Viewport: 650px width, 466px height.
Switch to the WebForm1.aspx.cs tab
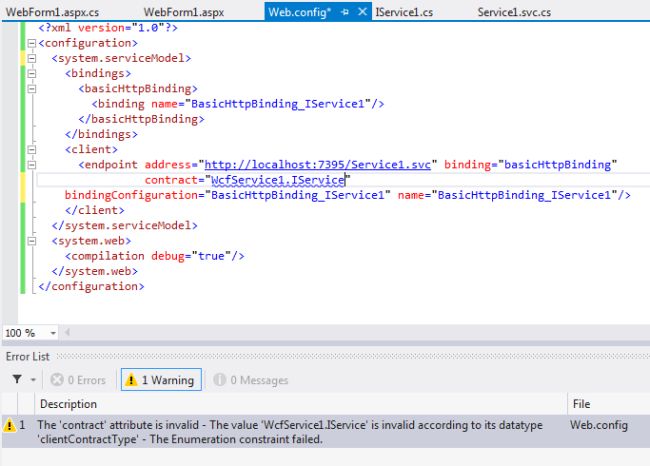52,12
